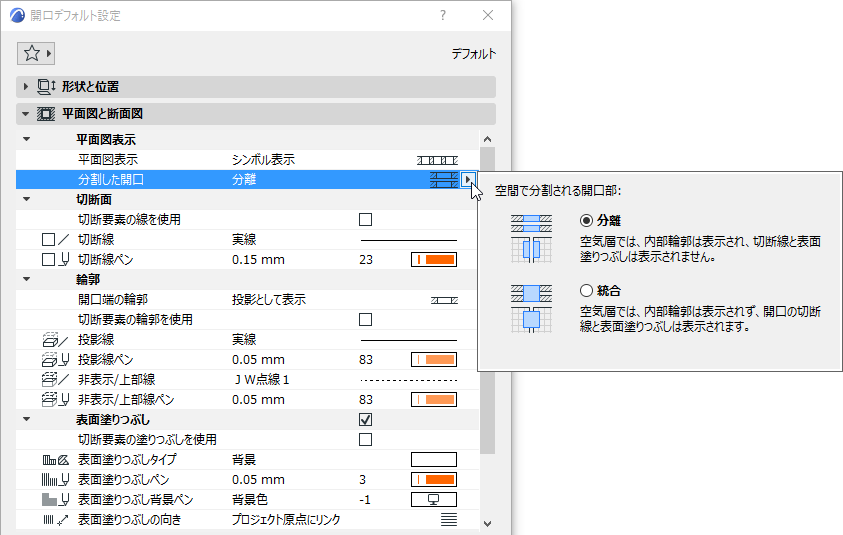Click the background pen icon beside 表面塗りつぶし背景ペン
This screenshot has width=843, height=535.
[x=55, y=500]
